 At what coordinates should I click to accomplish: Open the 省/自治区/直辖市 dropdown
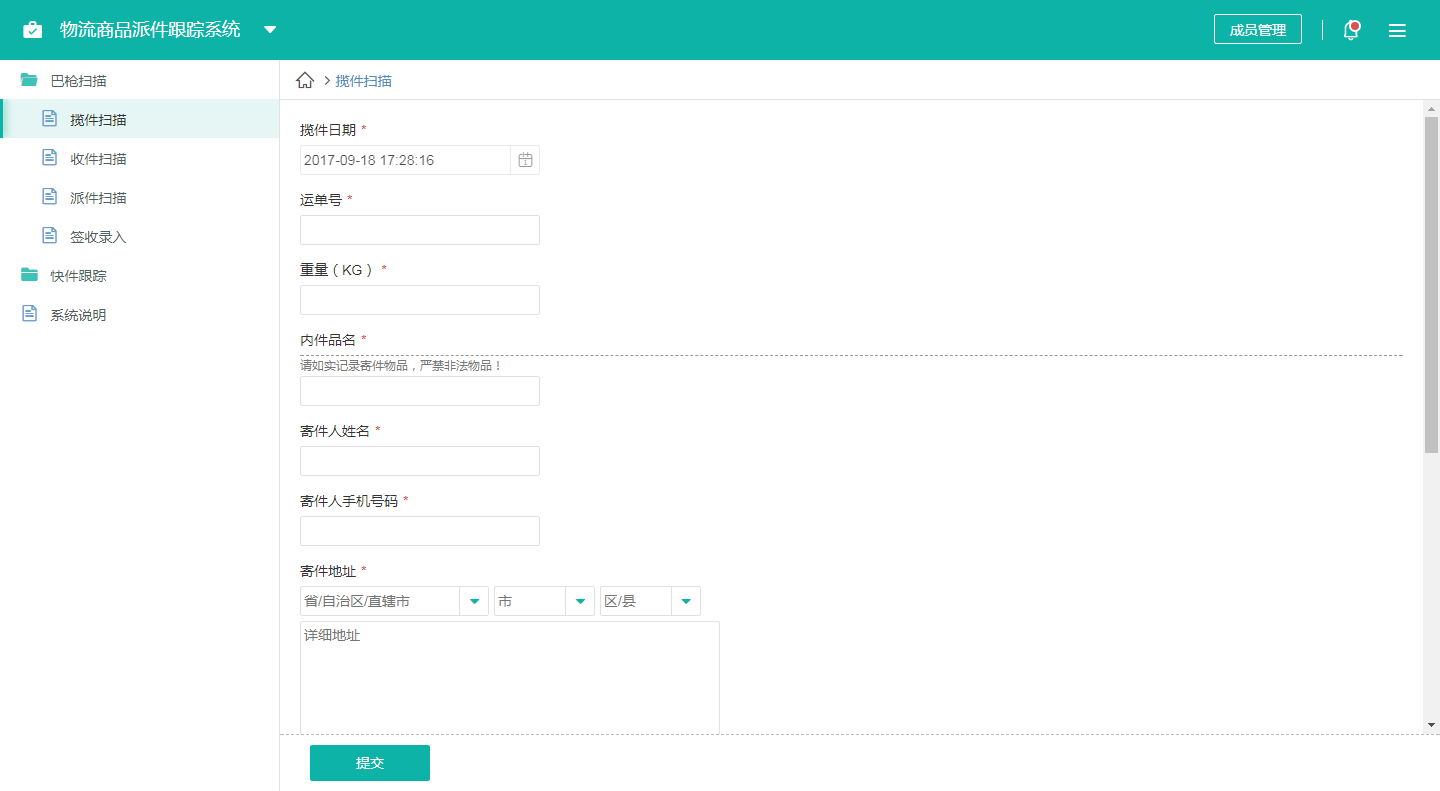point(473,600)
